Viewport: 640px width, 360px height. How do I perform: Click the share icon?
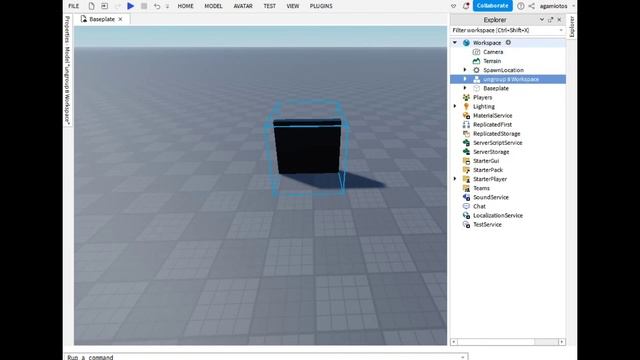coord(531,6)
